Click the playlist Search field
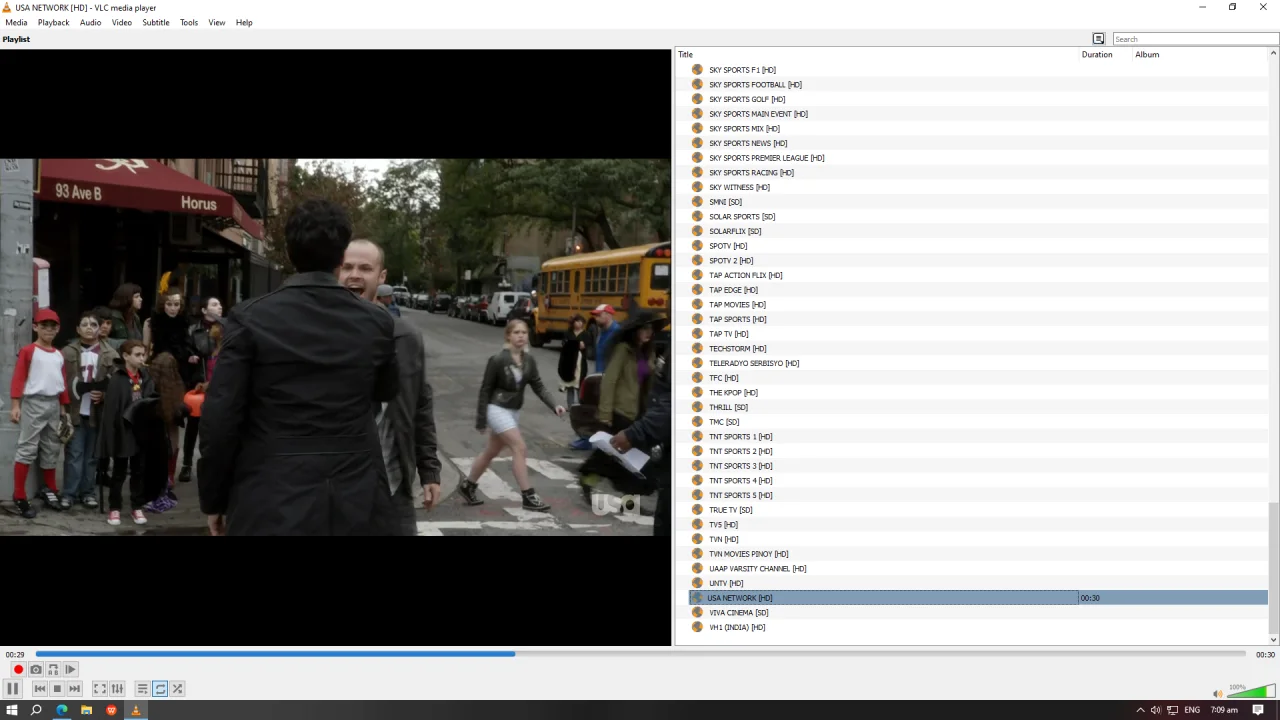This screenshot has width=1280, height=720. (1195, 39)
